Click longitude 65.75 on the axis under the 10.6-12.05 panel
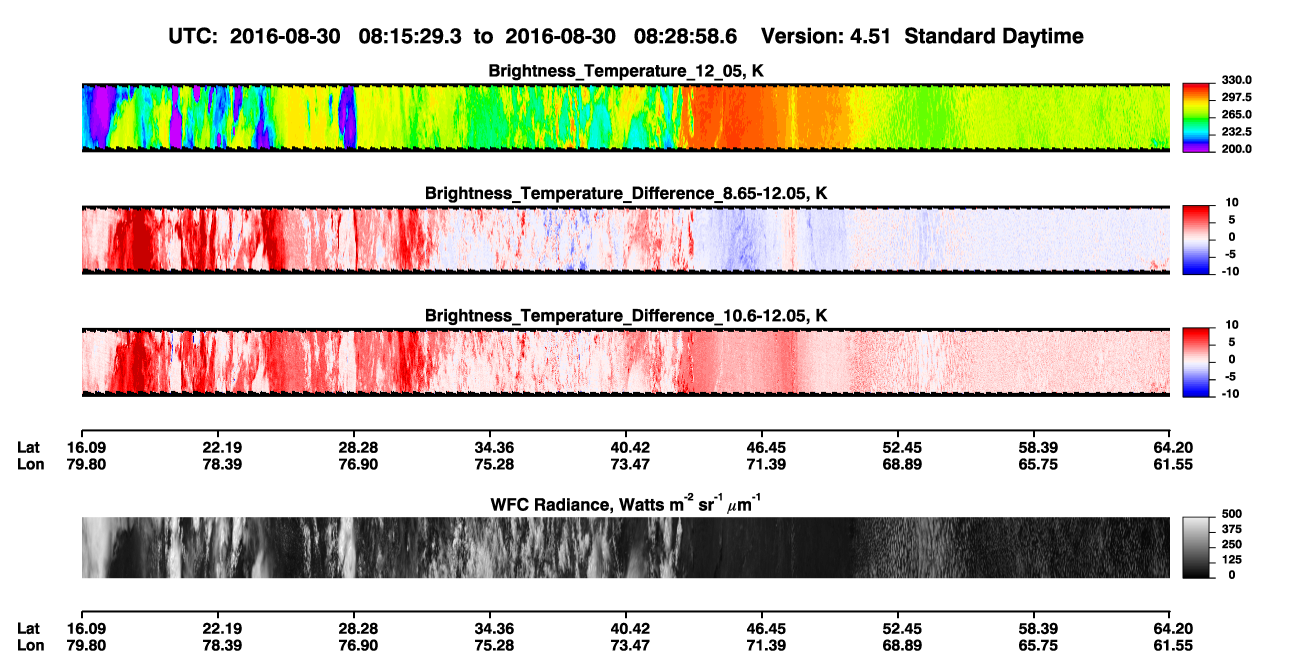Viewport: 1300px width, 667px height. coord(1038,464)
